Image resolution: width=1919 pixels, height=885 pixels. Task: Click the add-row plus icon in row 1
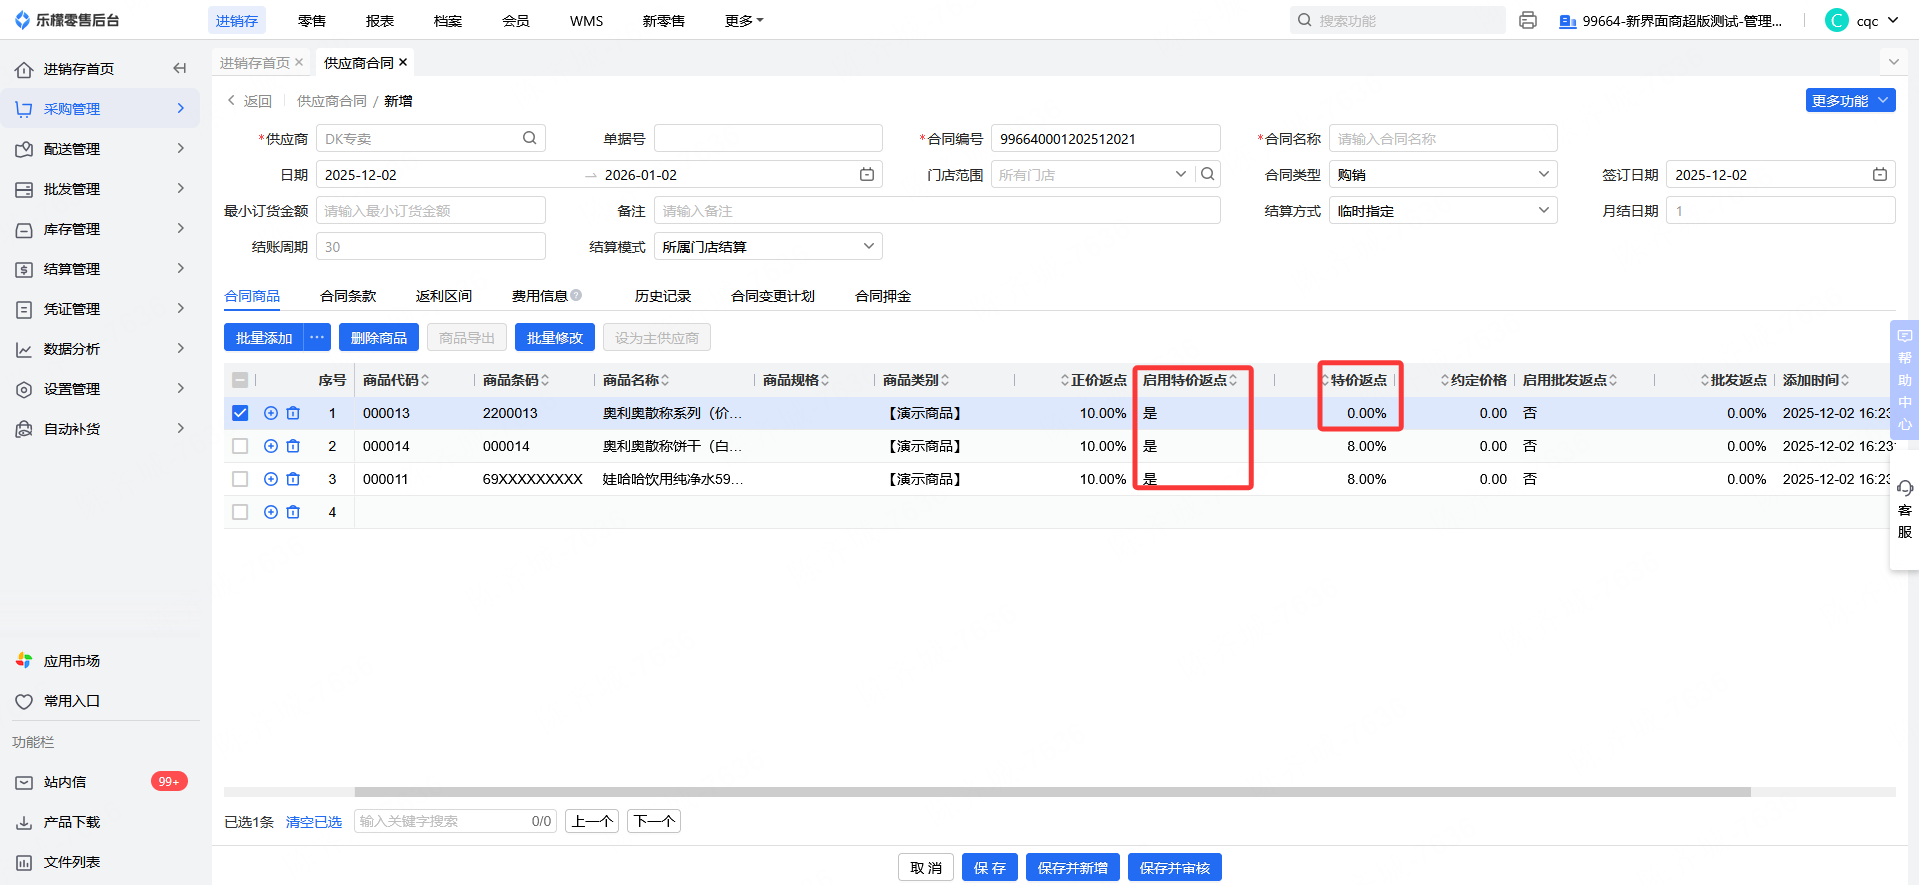[x=271, y=413]
